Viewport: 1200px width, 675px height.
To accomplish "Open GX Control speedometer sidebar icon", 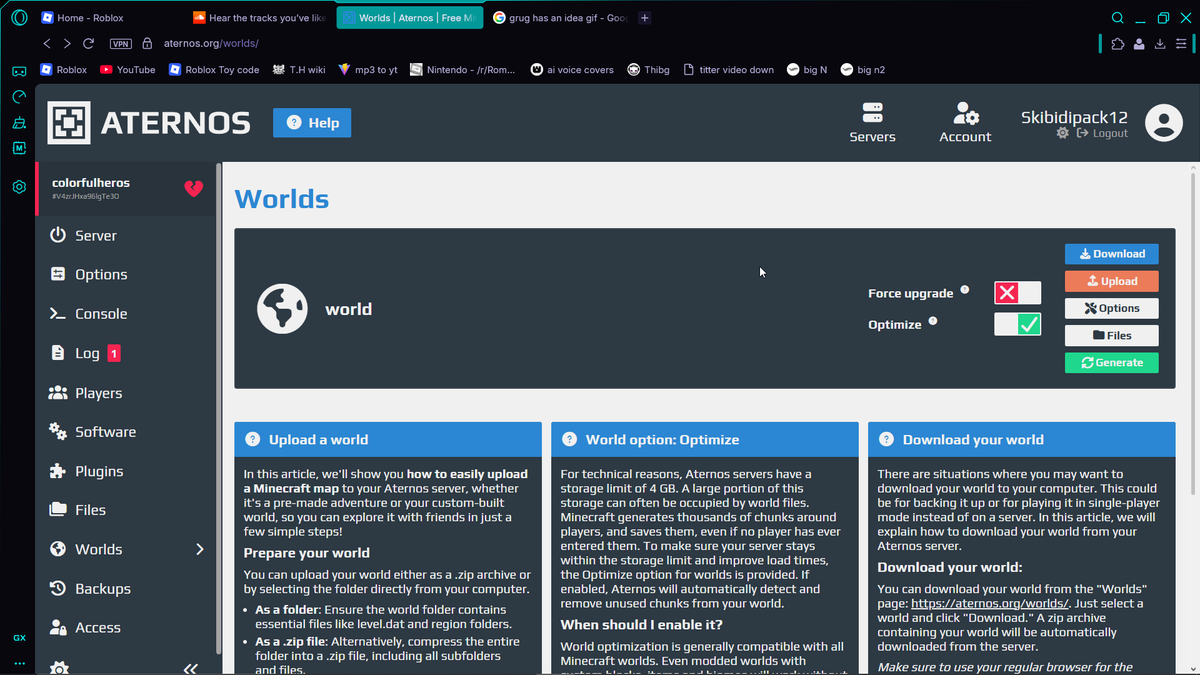I will [18, 97].
